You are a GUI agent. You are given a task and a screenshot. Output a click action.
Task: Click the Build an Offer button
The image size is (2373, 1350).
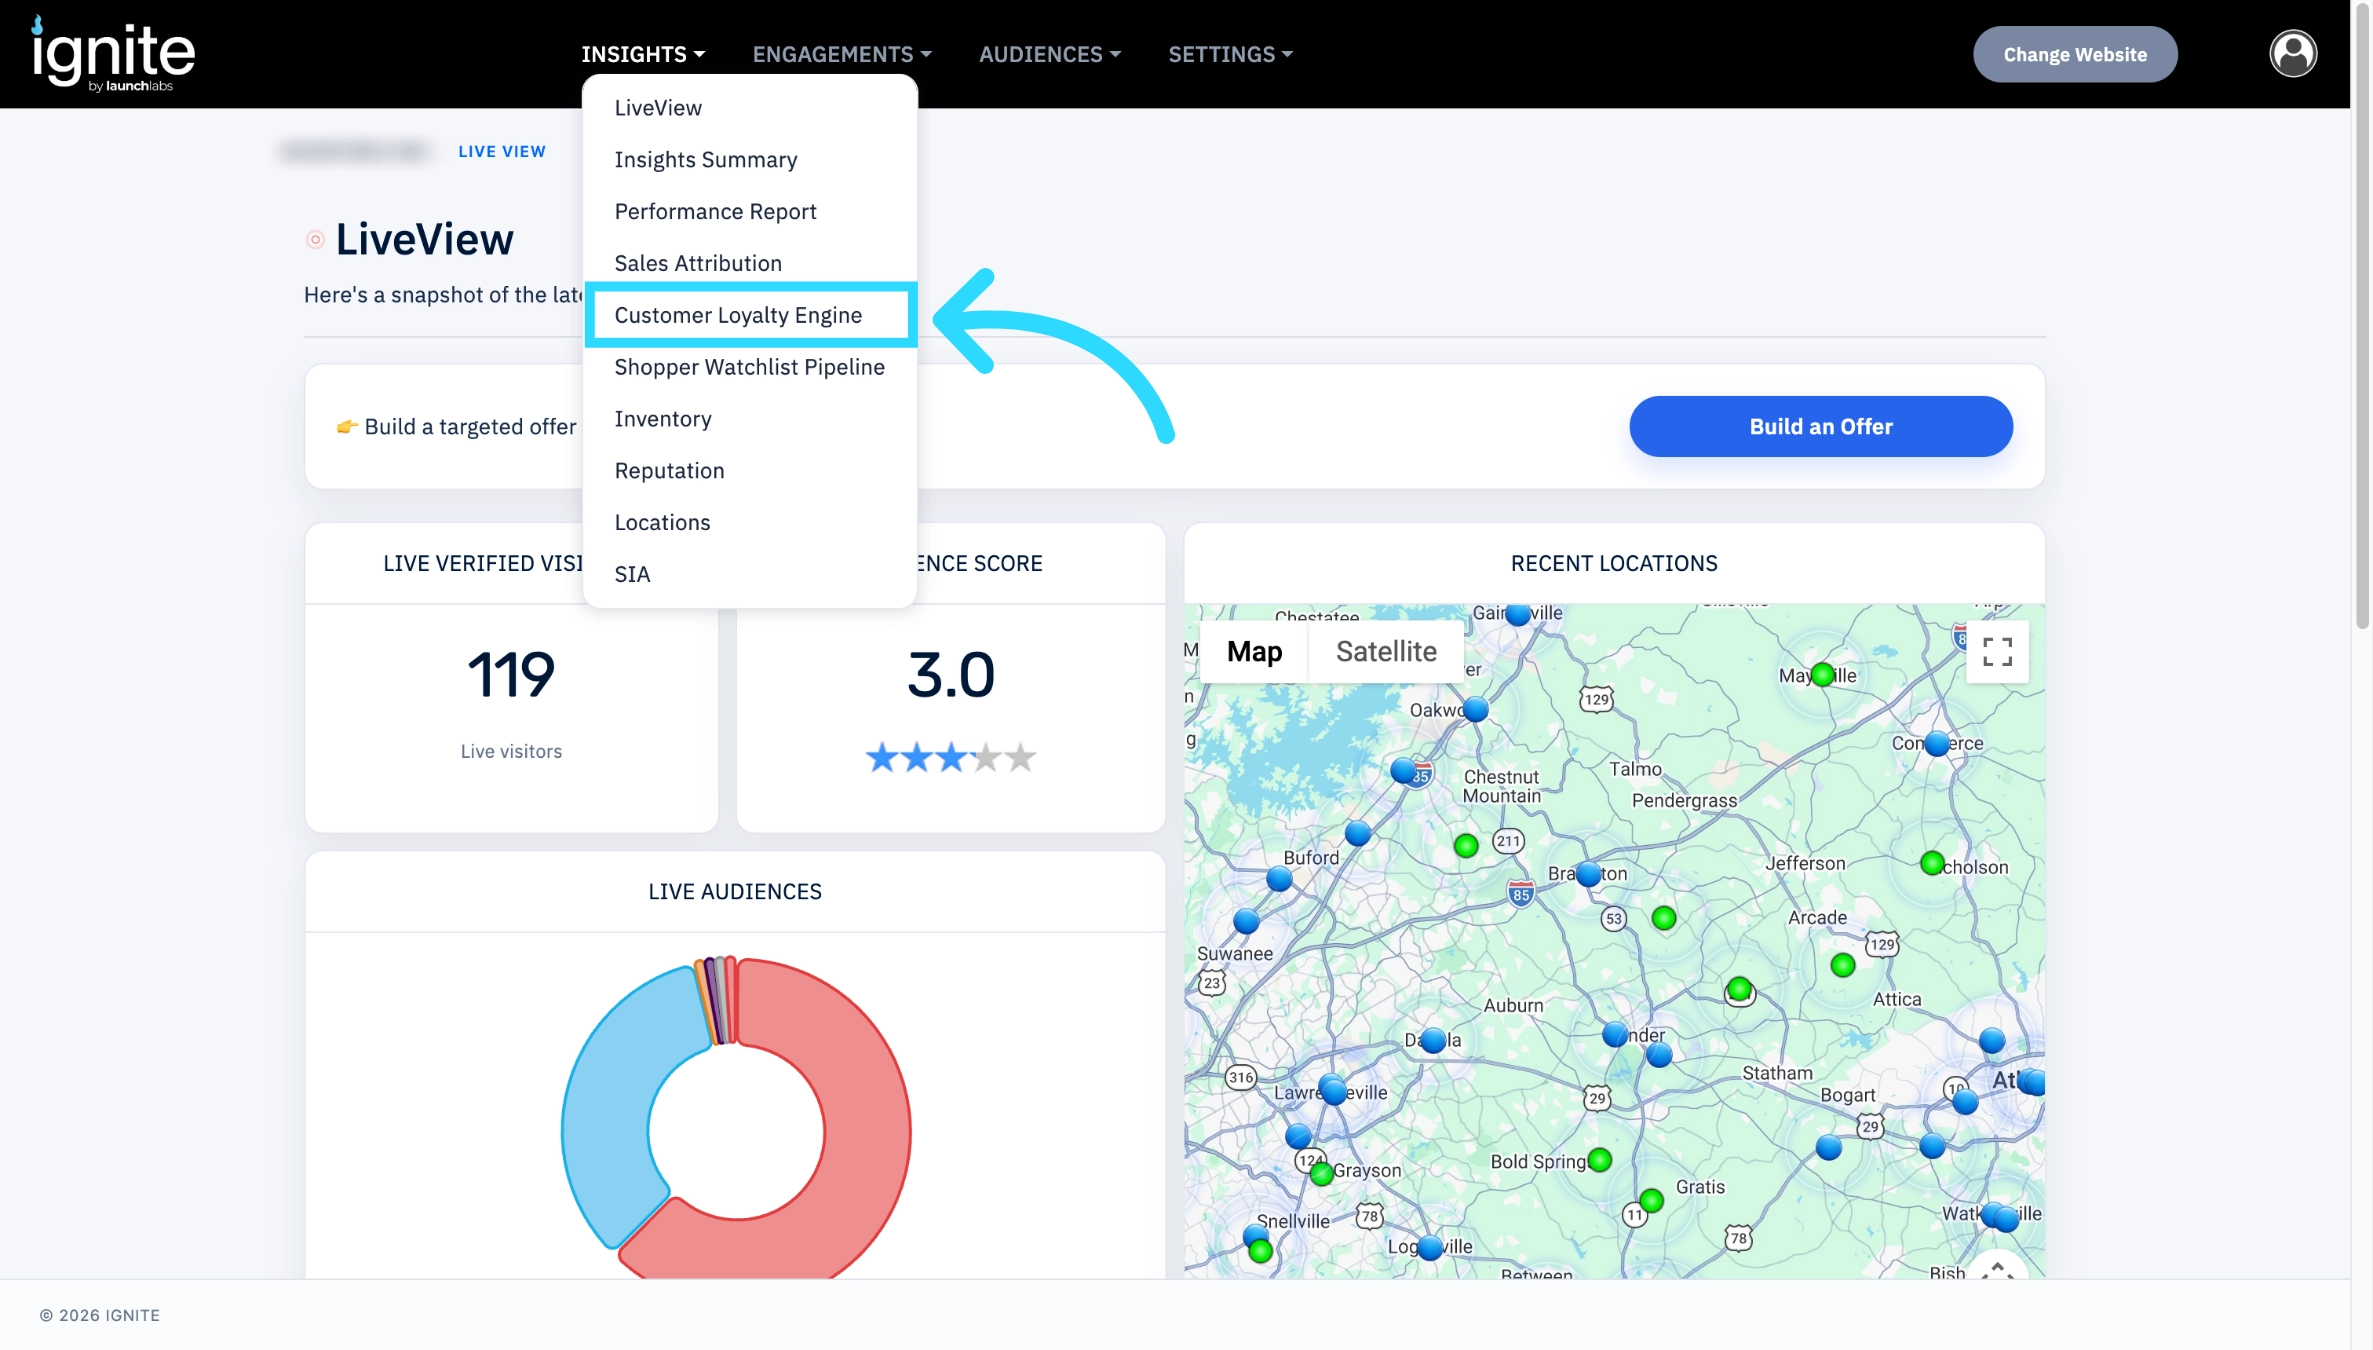coord(1821,426)
